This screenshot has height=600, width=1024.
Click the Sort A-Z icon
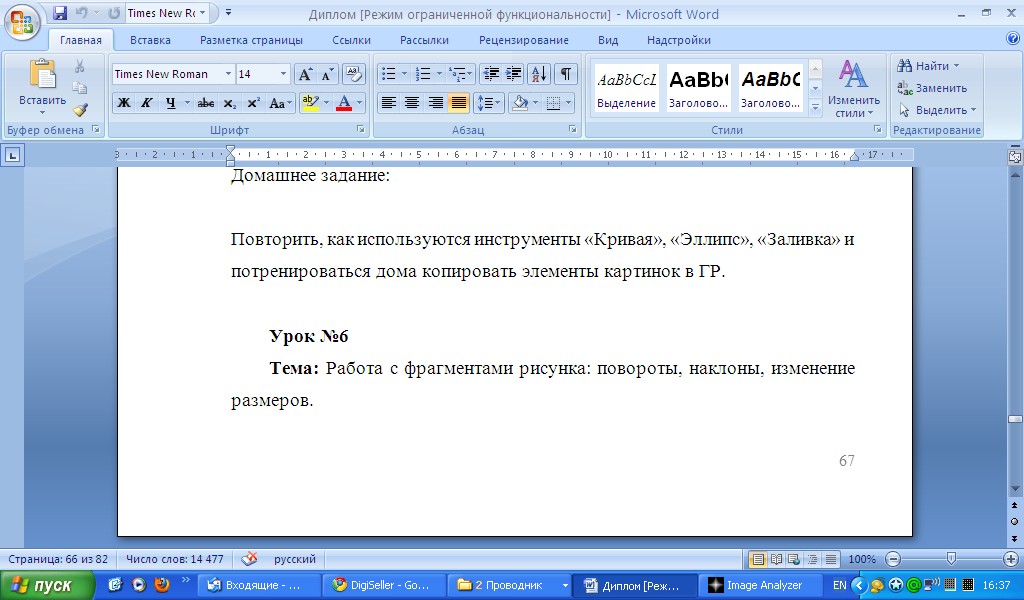pos(538,74)
